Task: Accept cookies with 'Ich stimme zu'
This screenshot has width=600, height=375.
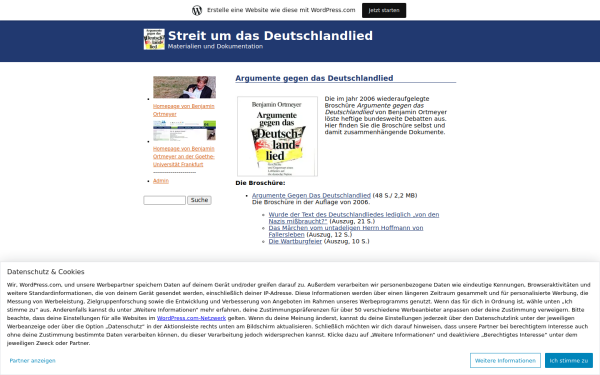Action: tap(569, 360)
